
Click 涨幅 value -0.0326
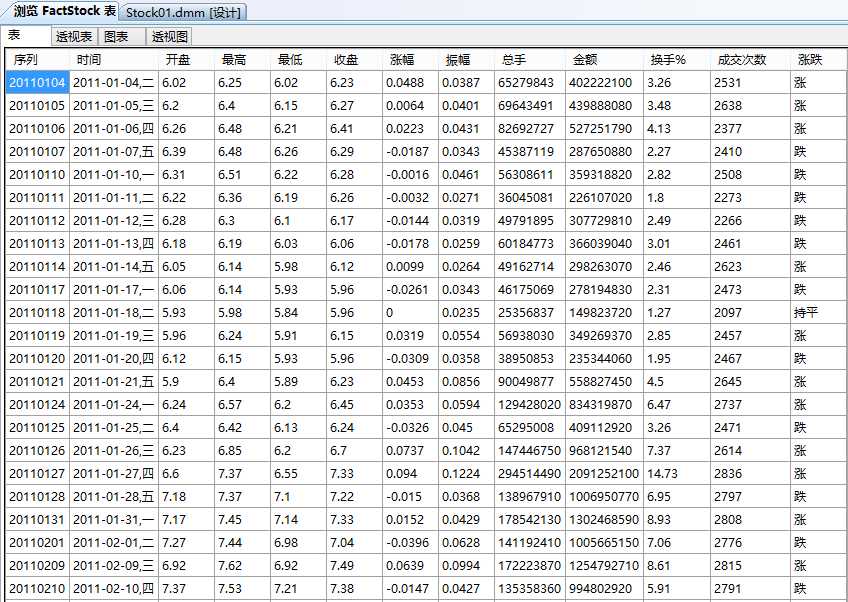pyautogui.click(x=410, y=427)
